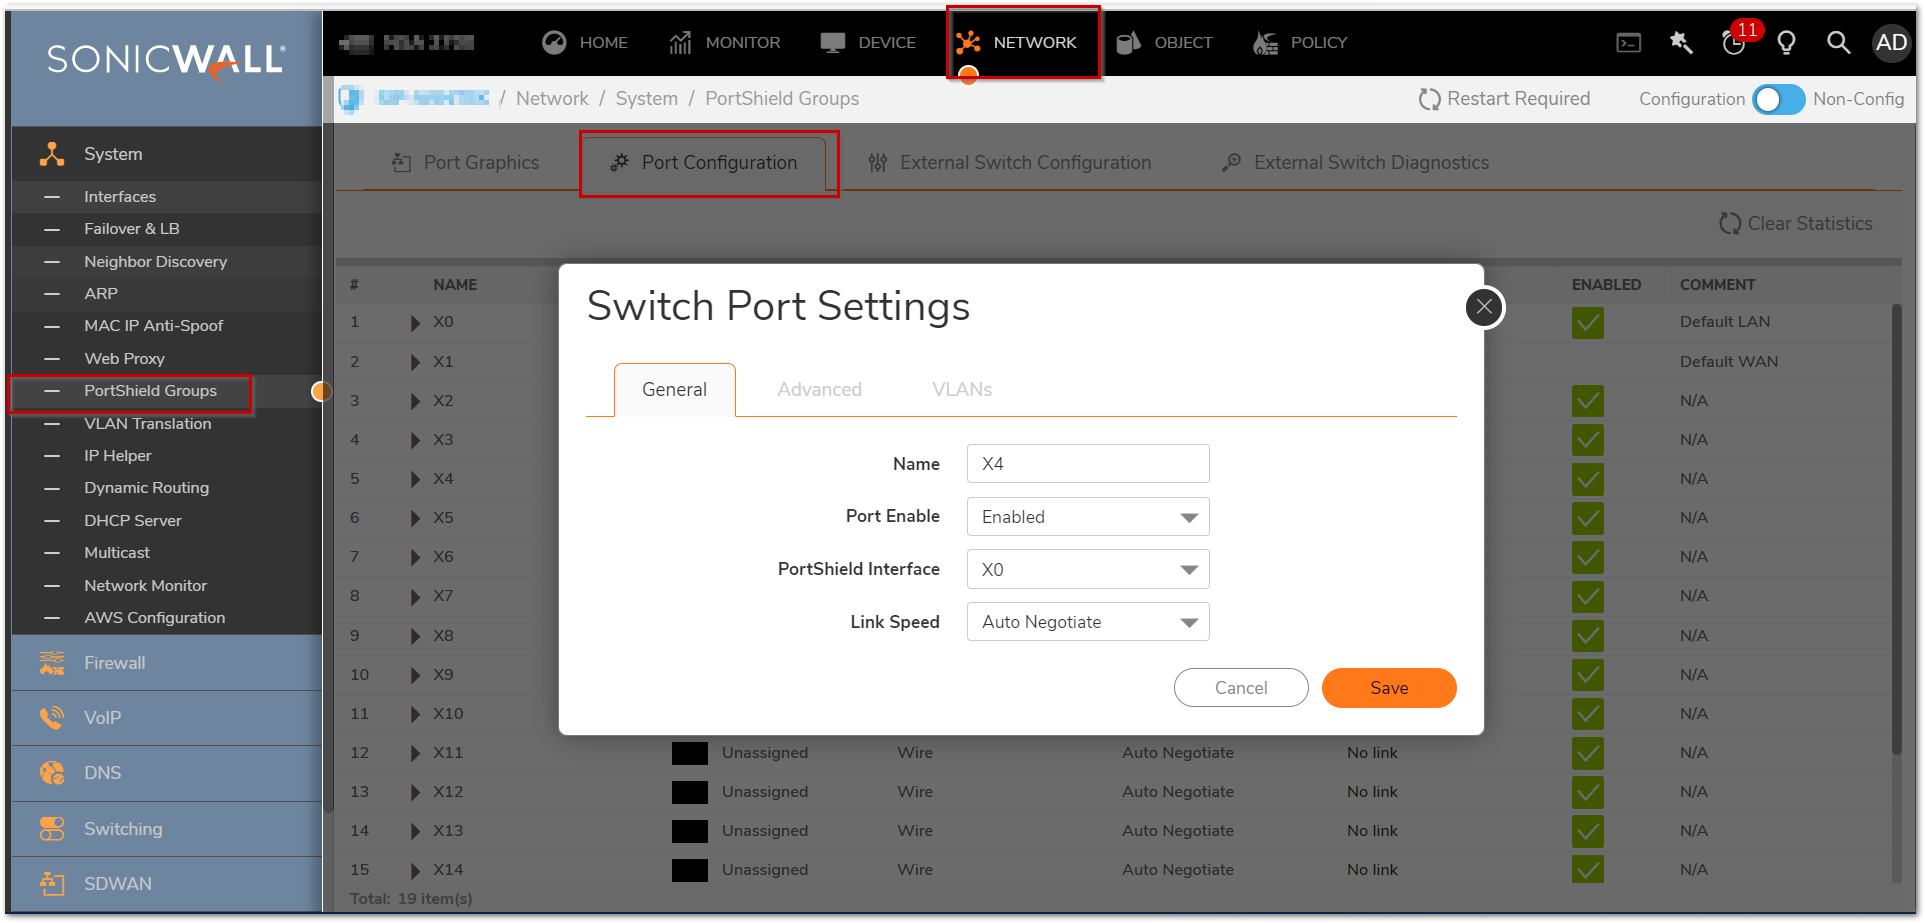
Task: Close the Switch Port Settings dialog
Action: click(1484, 307)
